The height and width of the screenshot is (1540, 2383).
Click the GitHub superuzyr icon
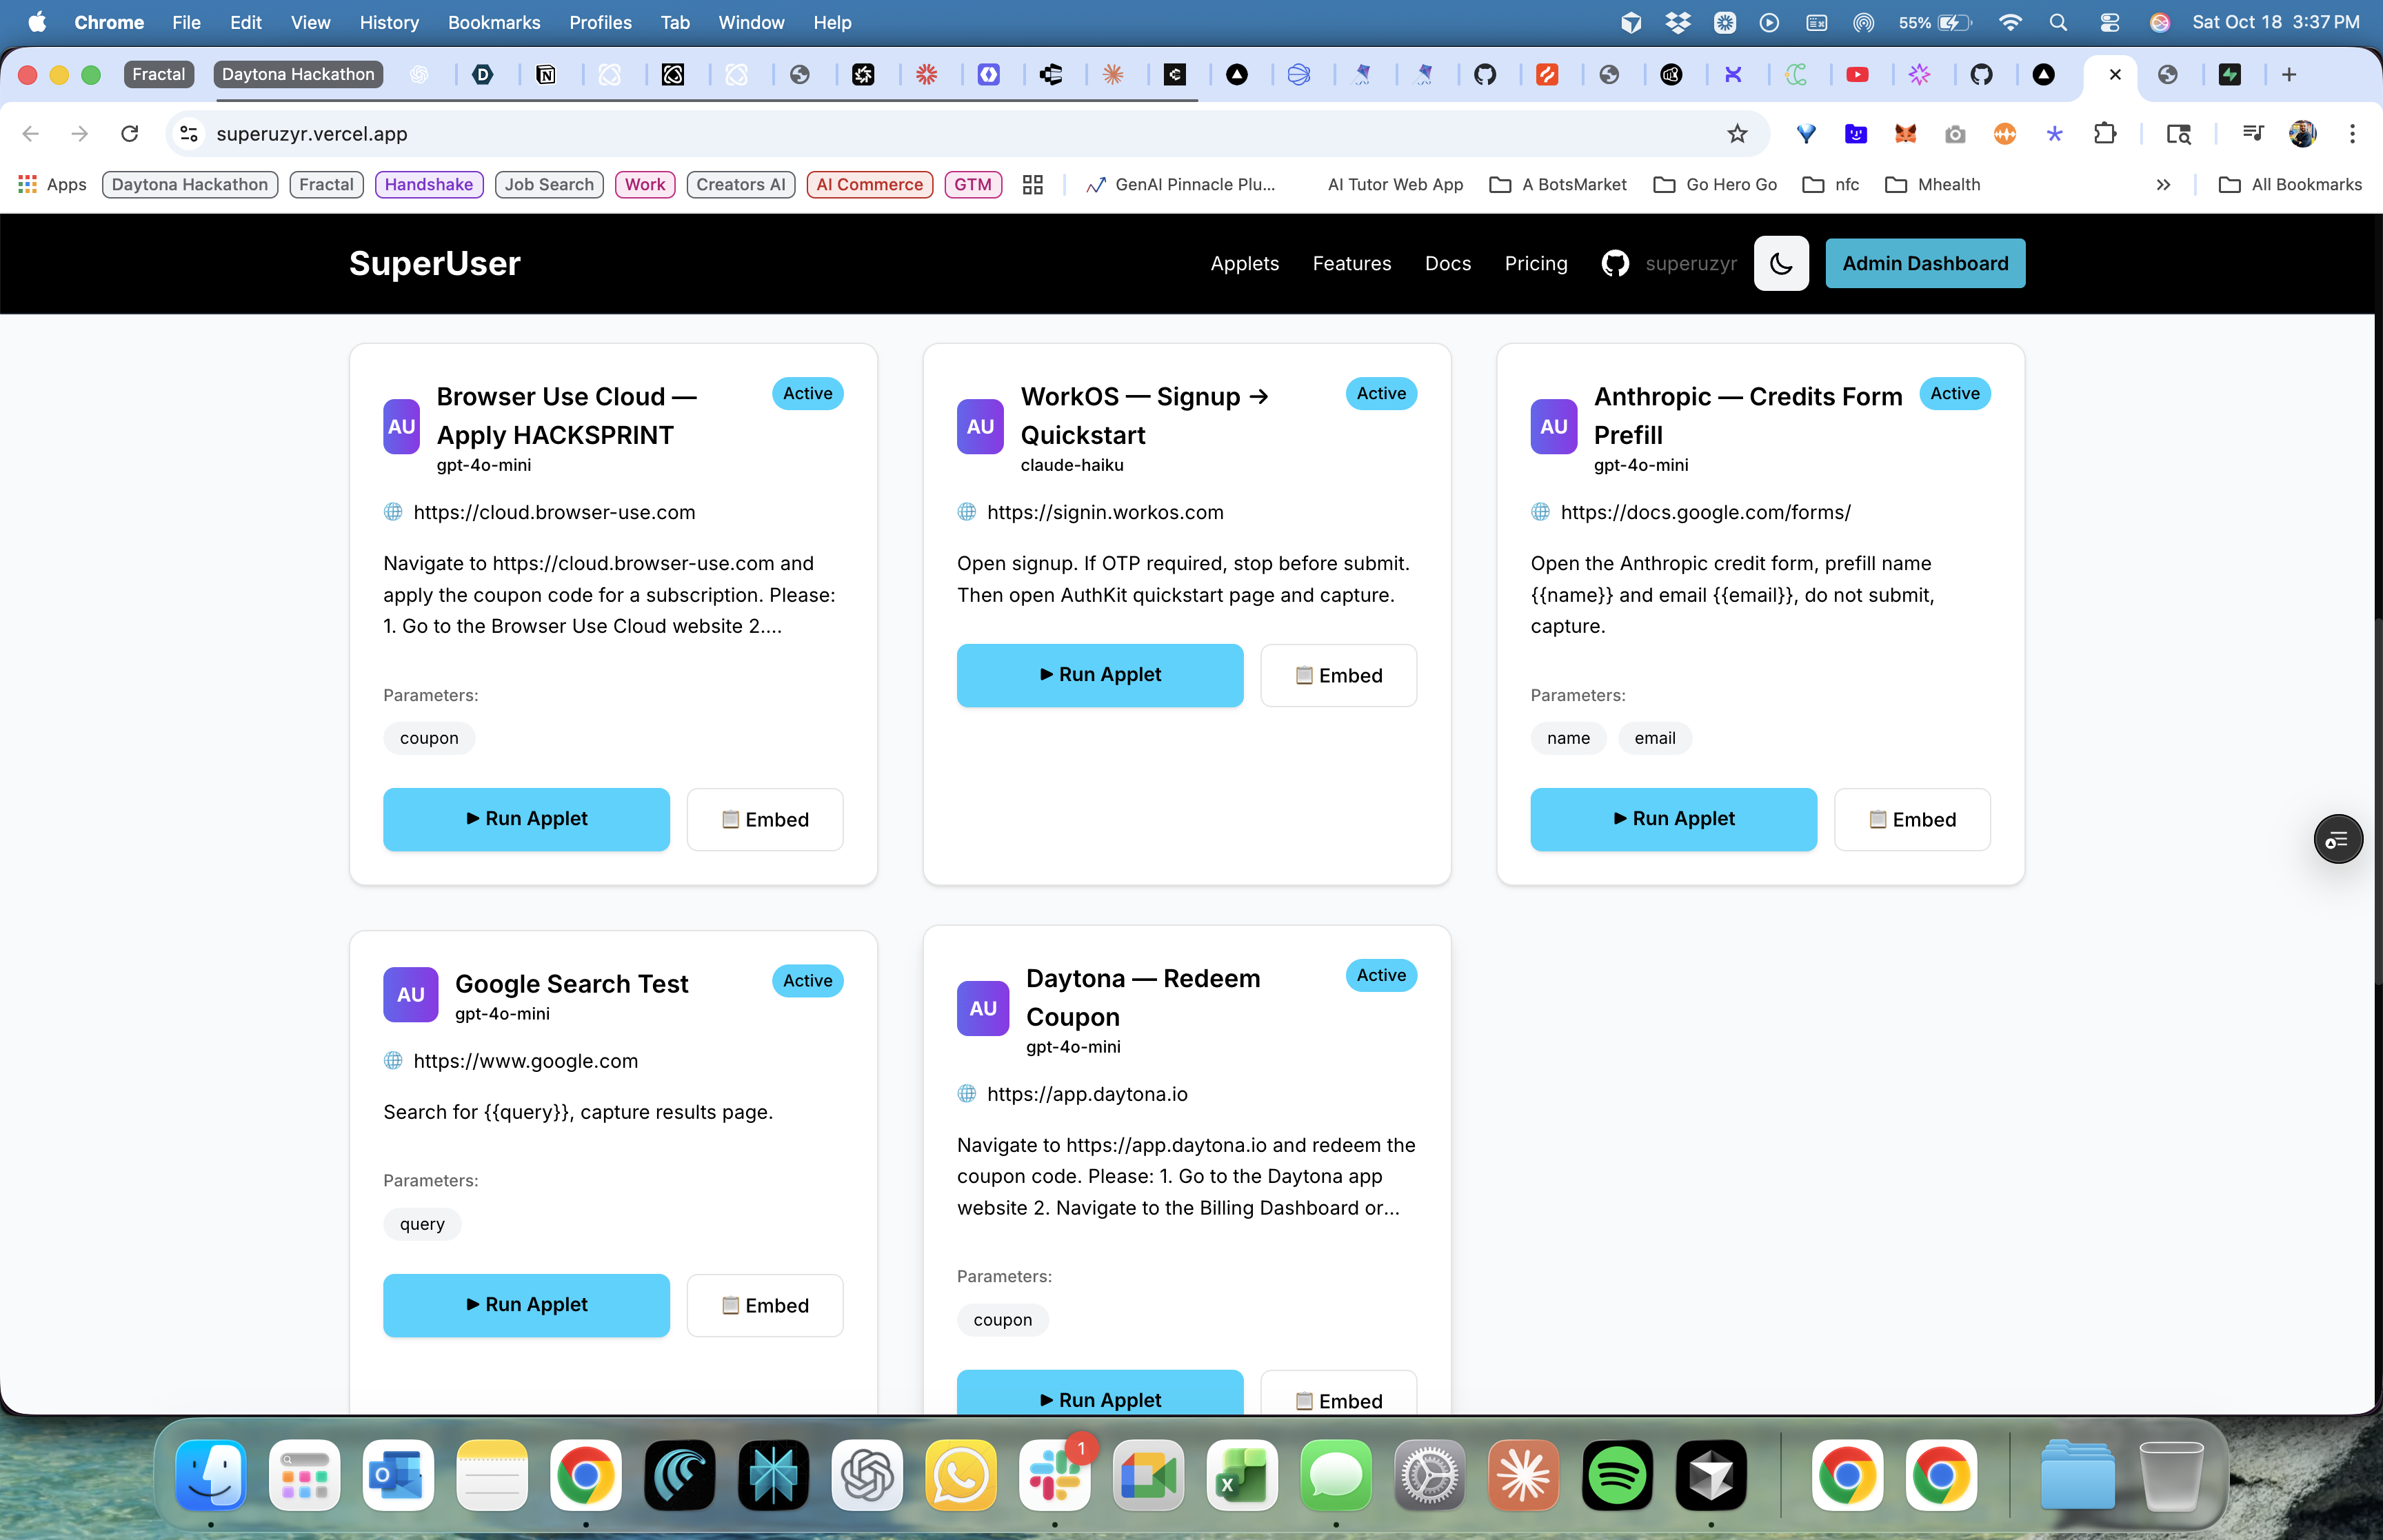pyautogui.click(x=1614, y=263)
